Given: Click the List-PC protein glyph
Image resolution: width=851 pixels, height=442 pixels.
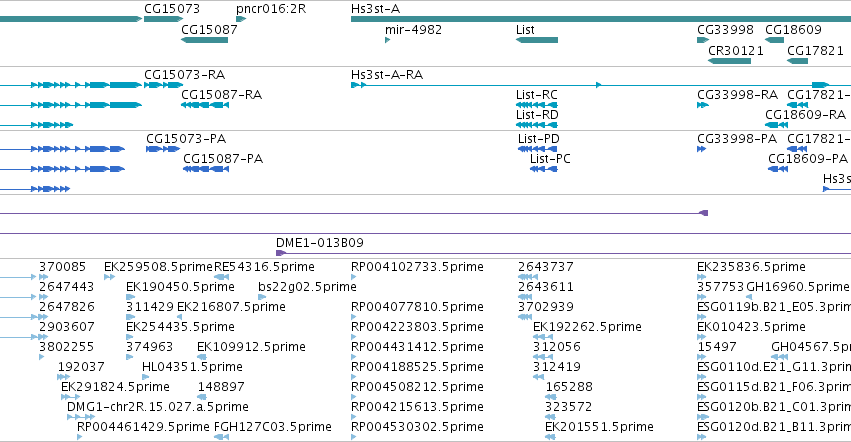Looking at the screenshot, I should (544, 169).
